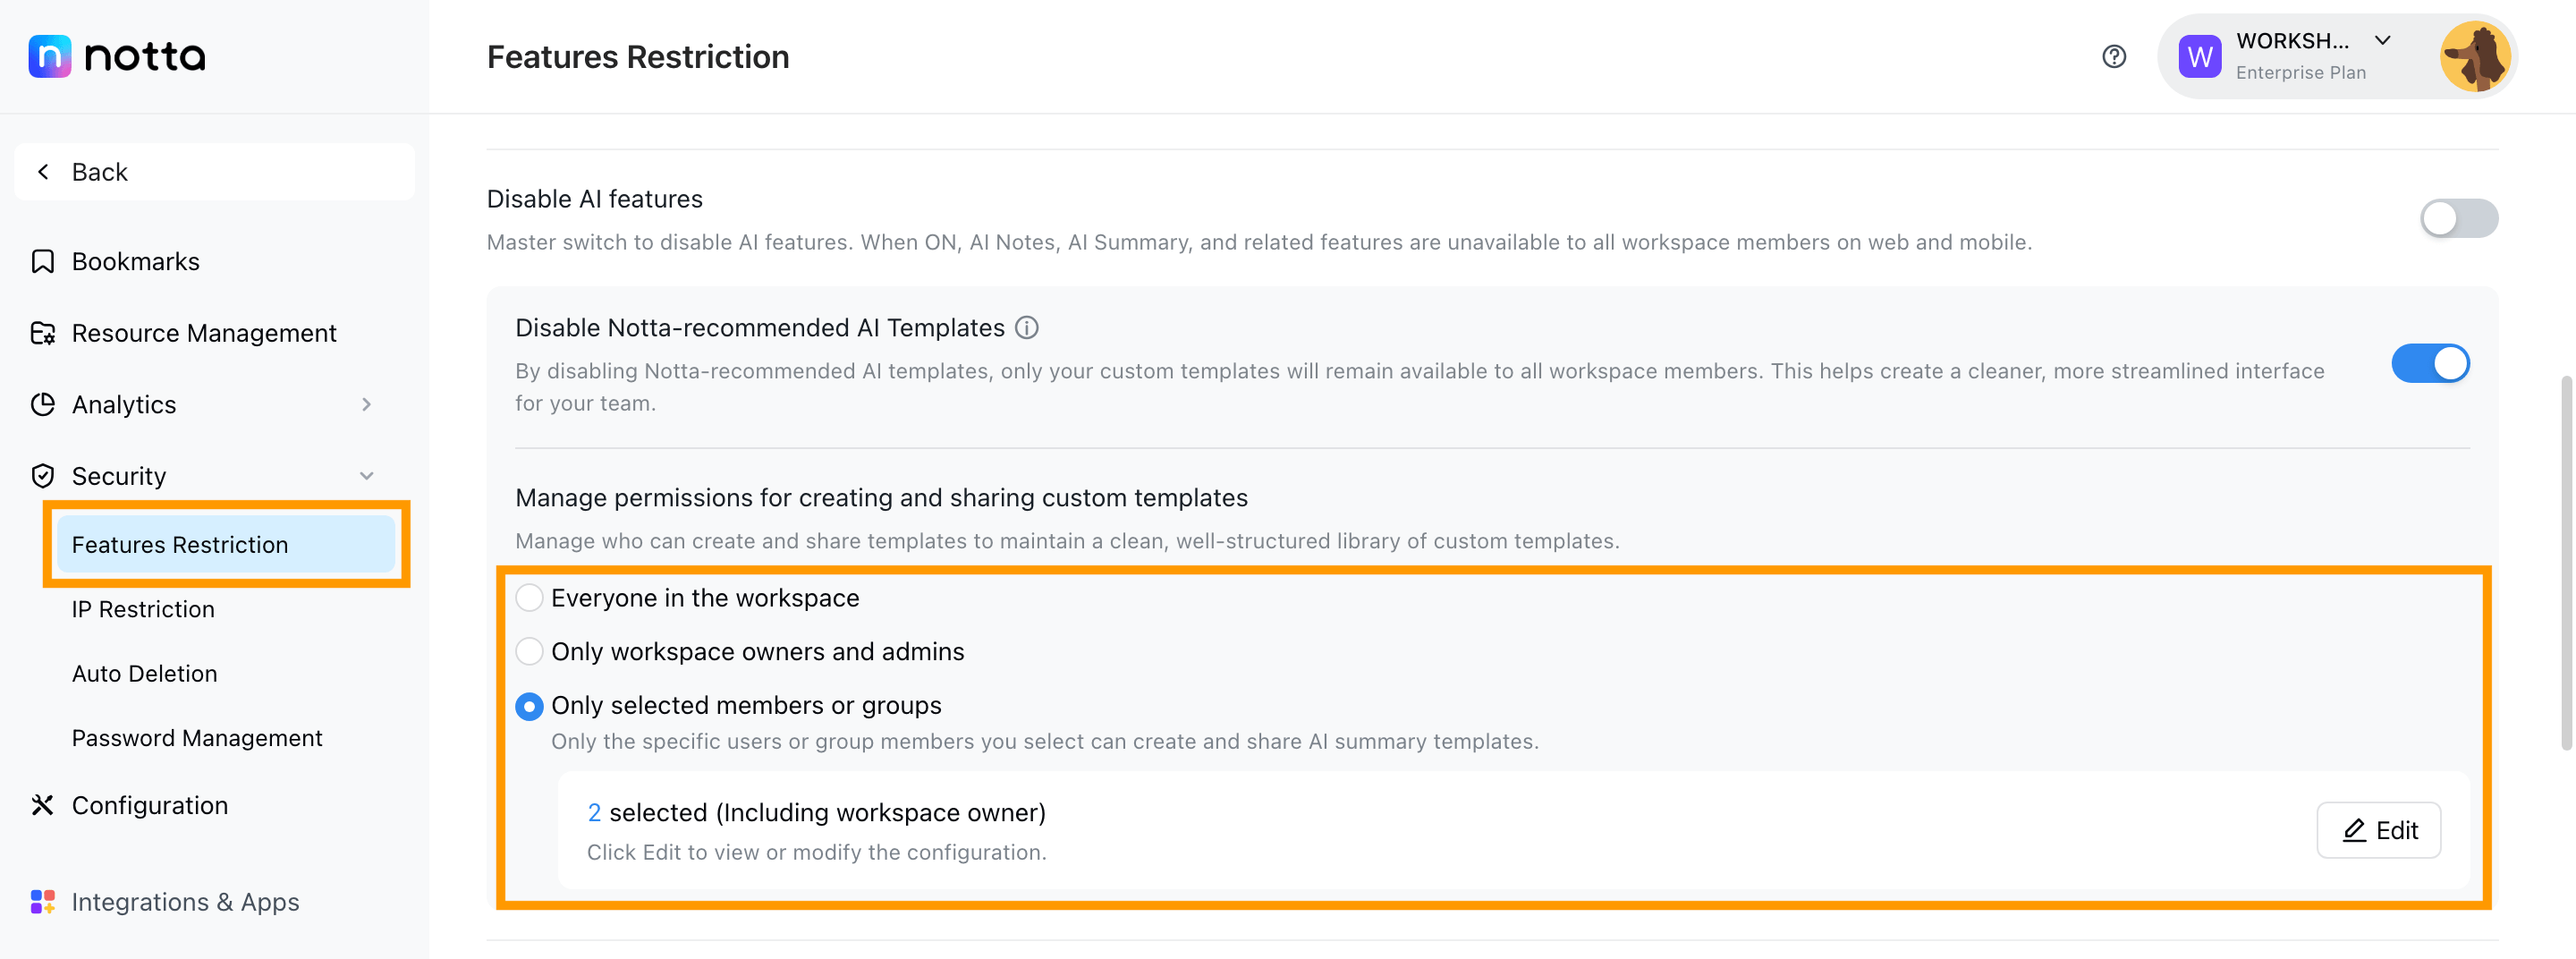Viewport: 2576px width, 959px height.
Task: Click the Resource Management folder icon
Action: pos(42,333)
